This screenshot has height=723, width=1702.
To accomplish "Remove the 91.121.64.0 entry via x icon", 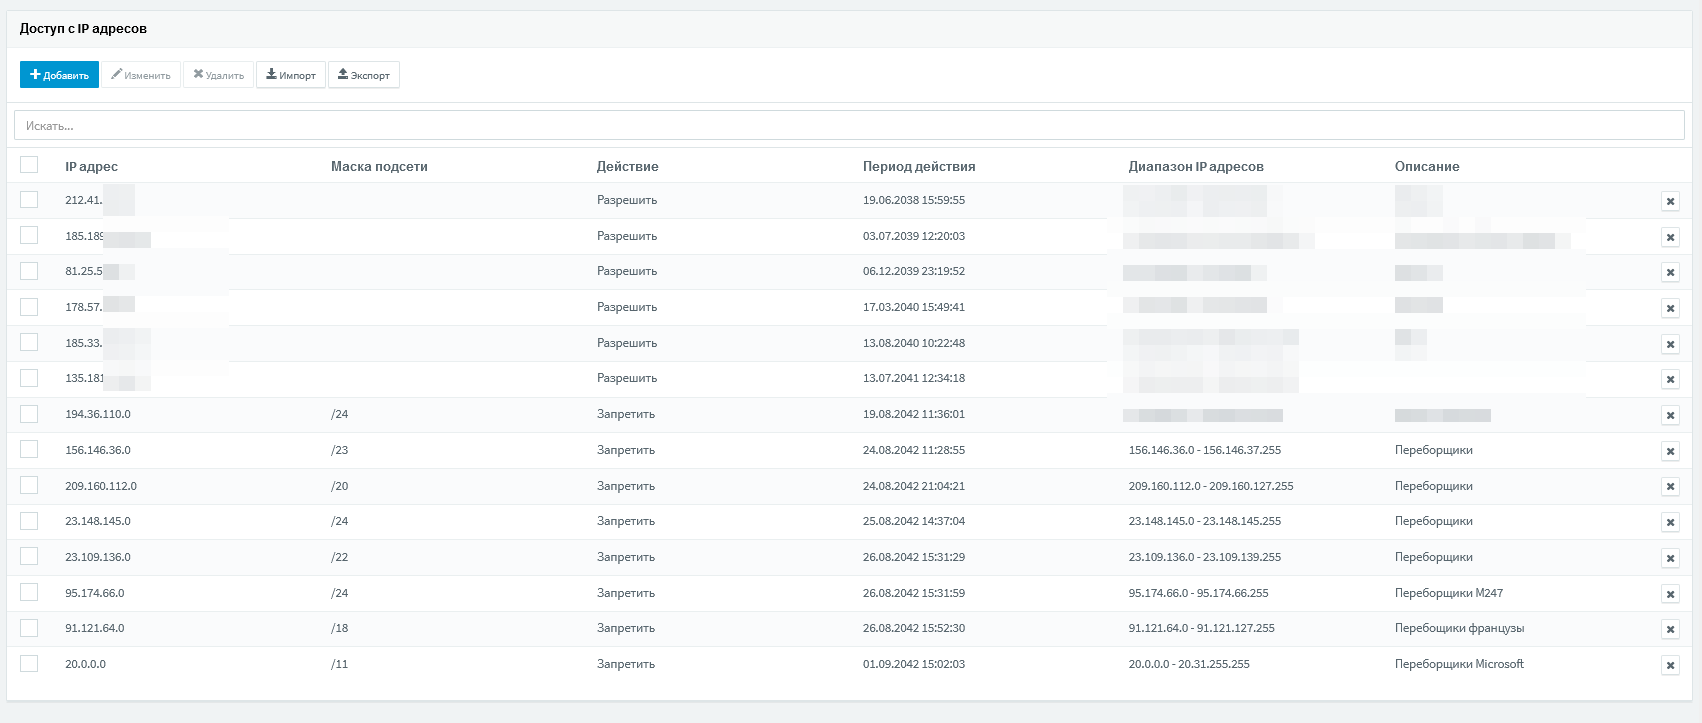I will click(x=1670, y=629).
